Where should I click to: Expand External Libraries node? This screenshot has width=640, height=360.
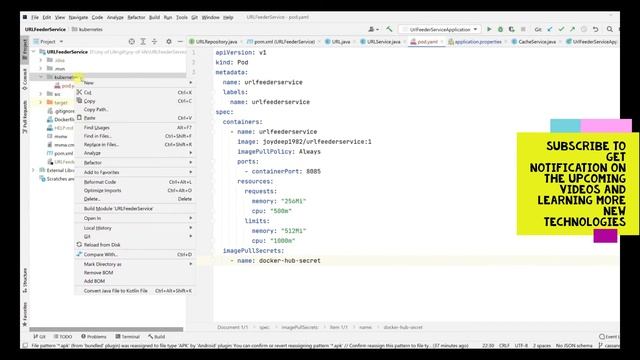point(34,170)
